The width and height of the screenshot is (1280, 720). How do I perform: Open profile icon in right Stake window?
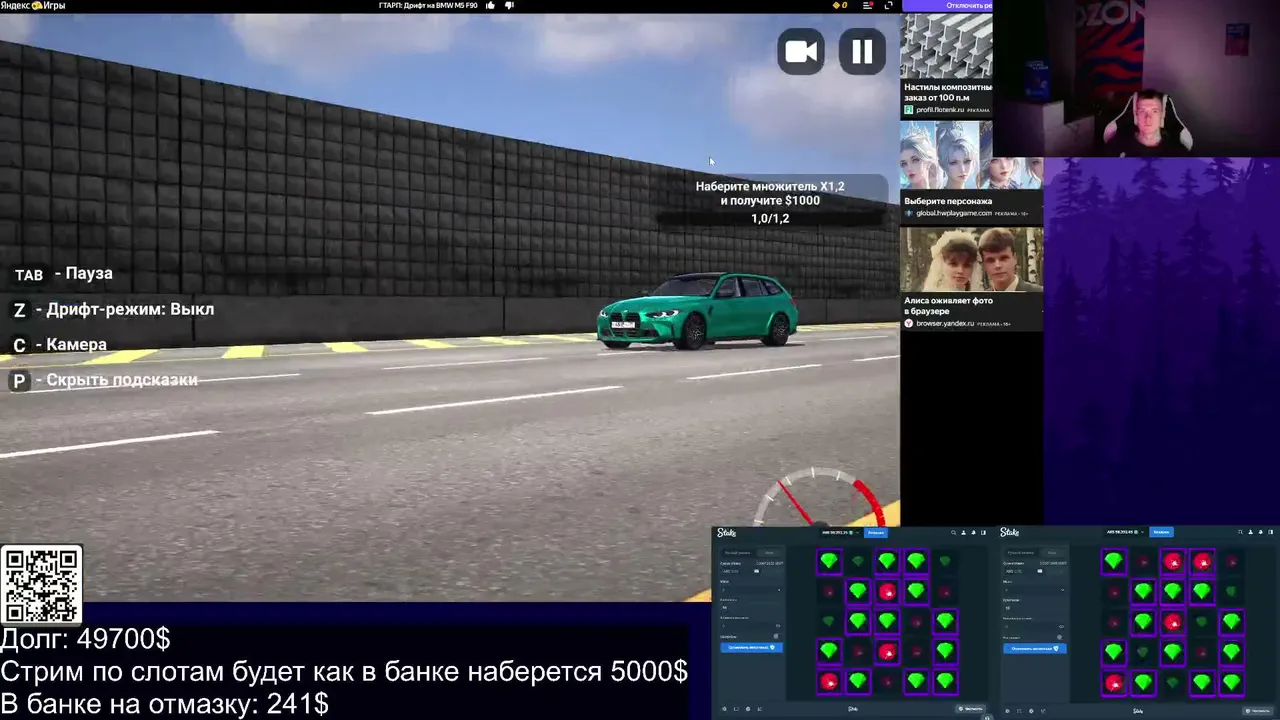click(1252, 532)
